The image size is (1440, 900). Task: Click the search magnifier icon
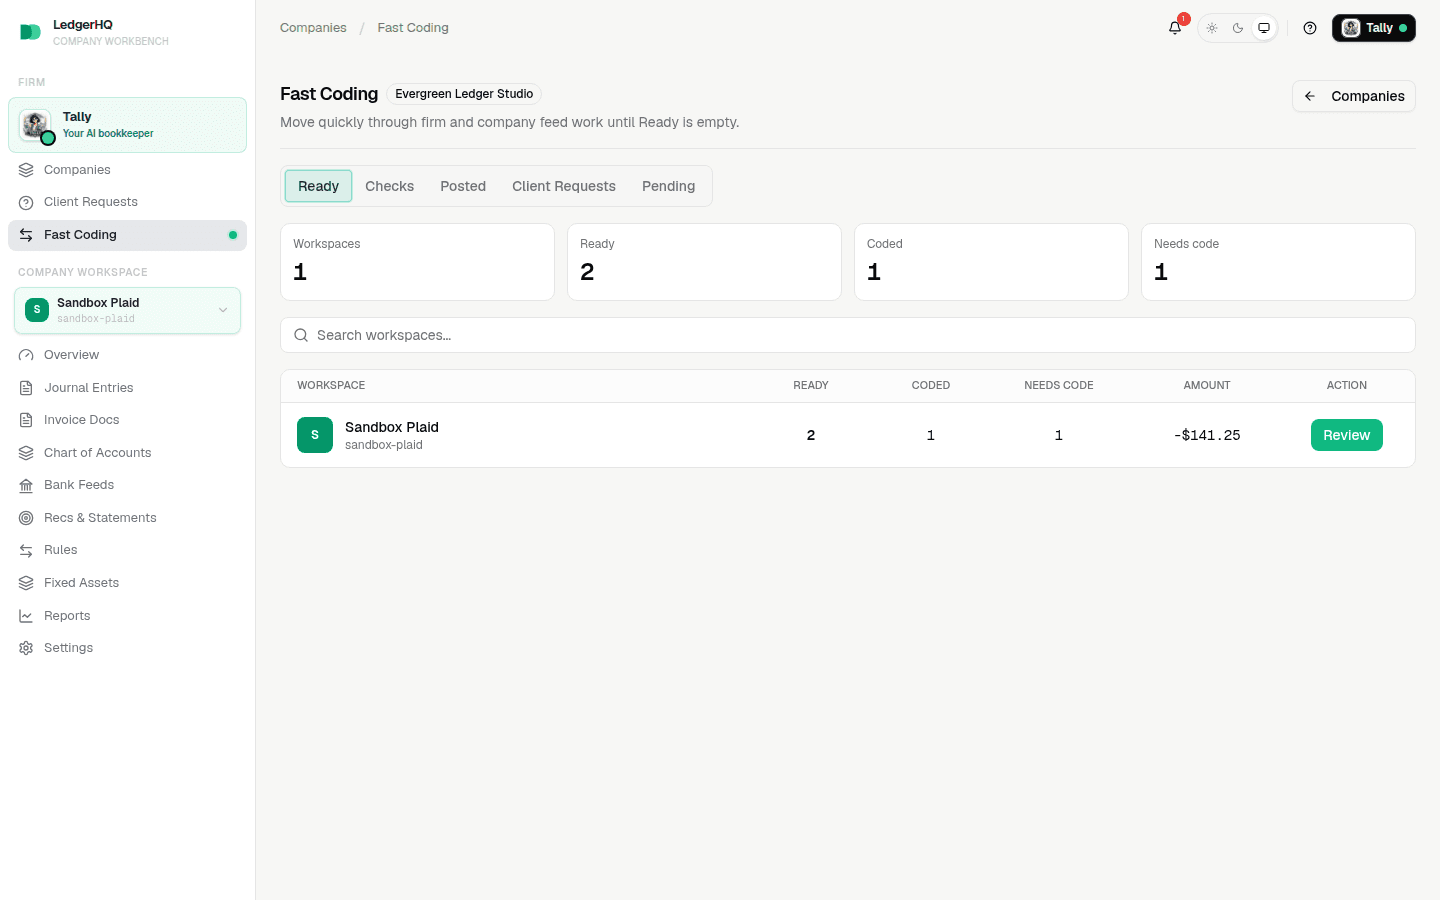pyautogui.click(x=301, y=335)
